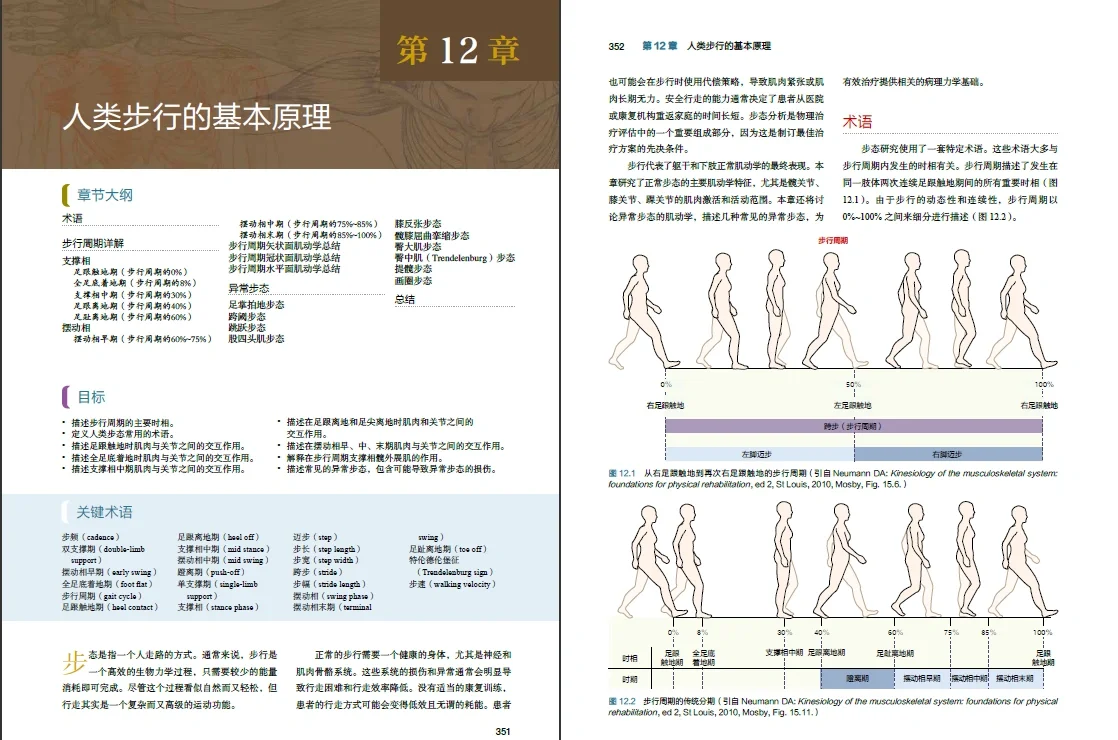
Task: Click the outline row '步行周期矢状面肌动学总结'
Action: pos(284,246)
